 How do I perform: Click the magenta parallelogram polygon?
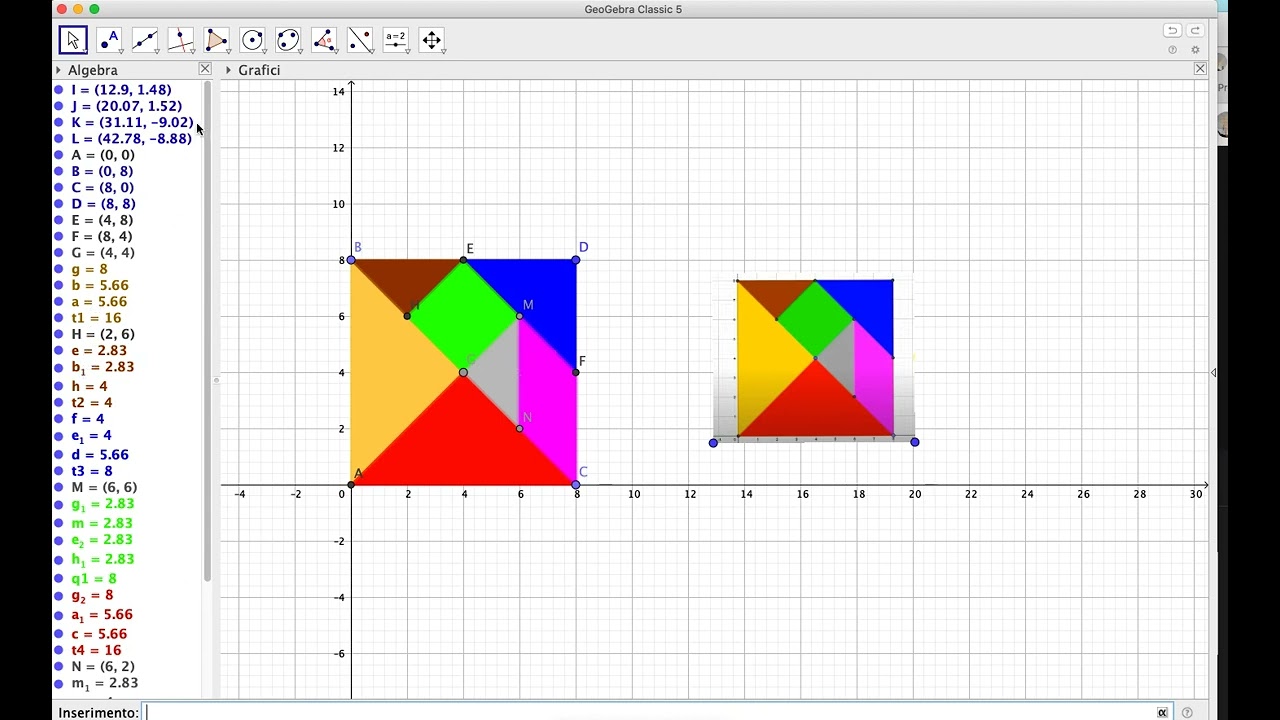[x=548, y=400]
